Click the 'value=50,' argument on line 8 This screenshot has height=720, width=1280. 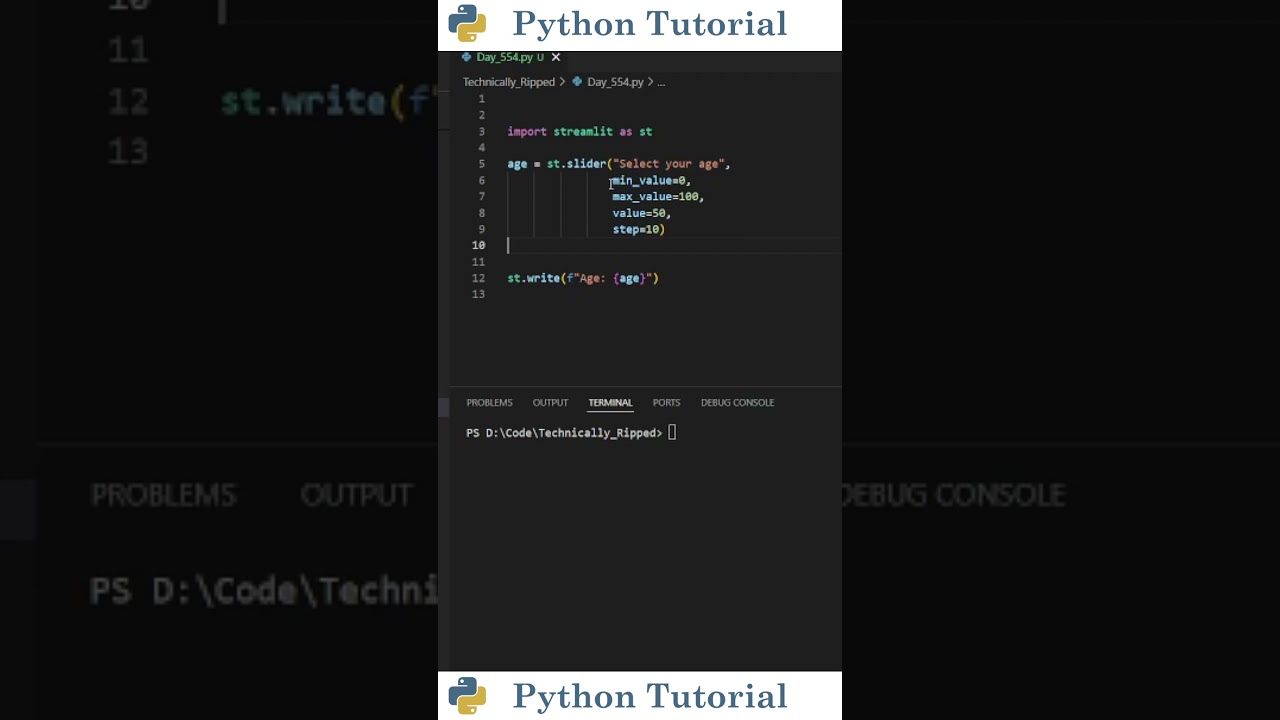[642, 213]
